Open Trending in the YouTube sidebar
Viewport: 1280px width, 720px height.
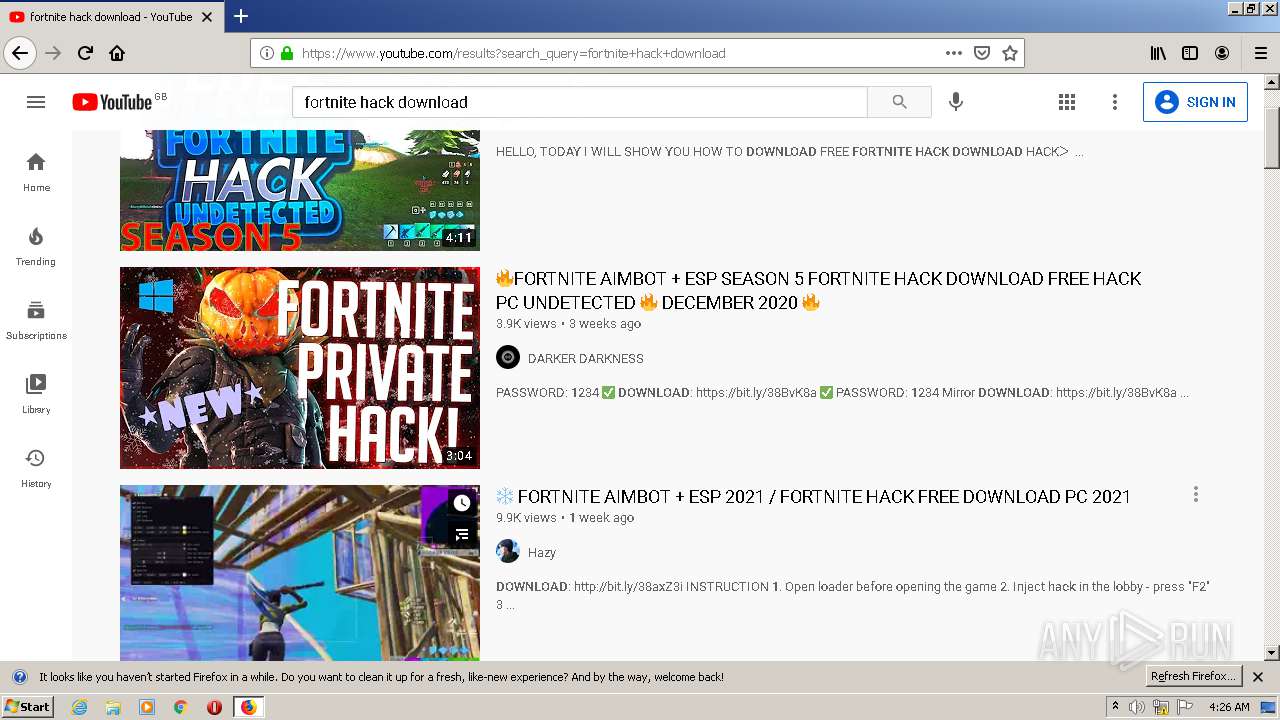36,246
